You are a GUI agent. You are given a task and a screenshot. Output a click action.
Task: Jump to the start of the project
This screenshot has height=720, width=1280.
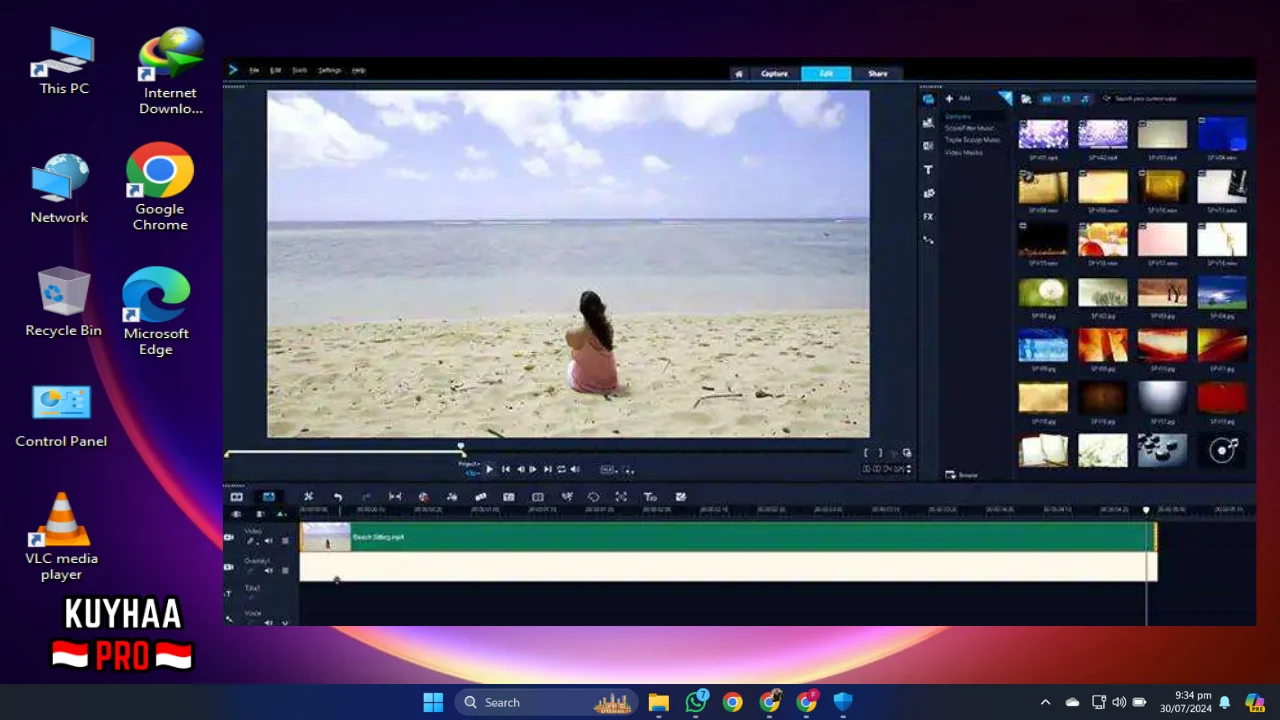click(x=506, y=469)
